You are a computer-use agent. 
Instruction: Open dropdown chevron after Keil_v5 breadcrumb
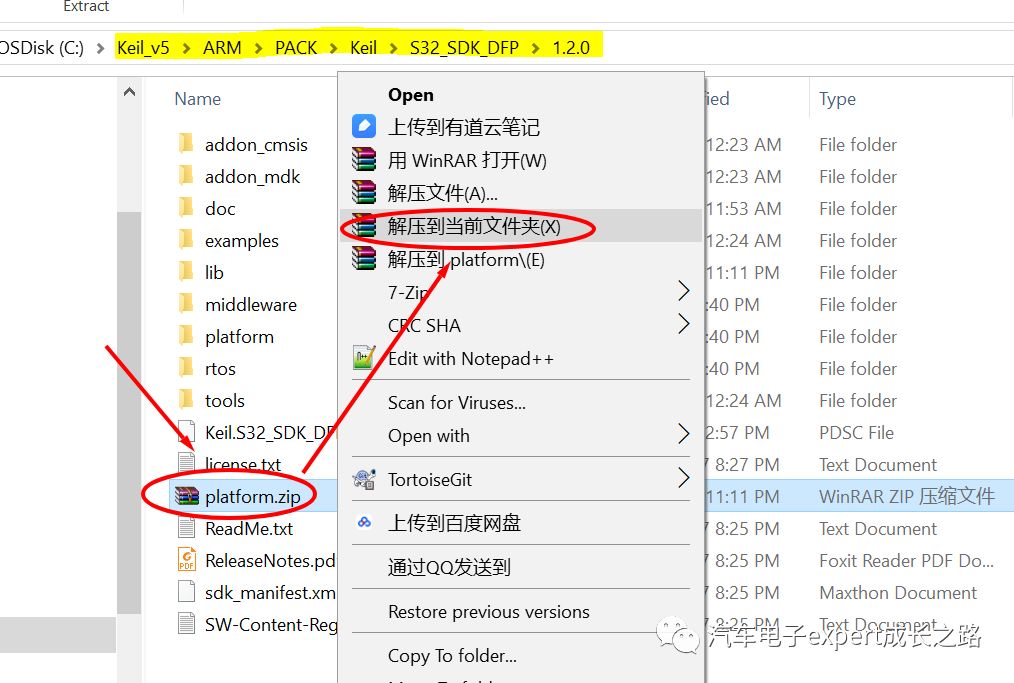tap(186, 48)
